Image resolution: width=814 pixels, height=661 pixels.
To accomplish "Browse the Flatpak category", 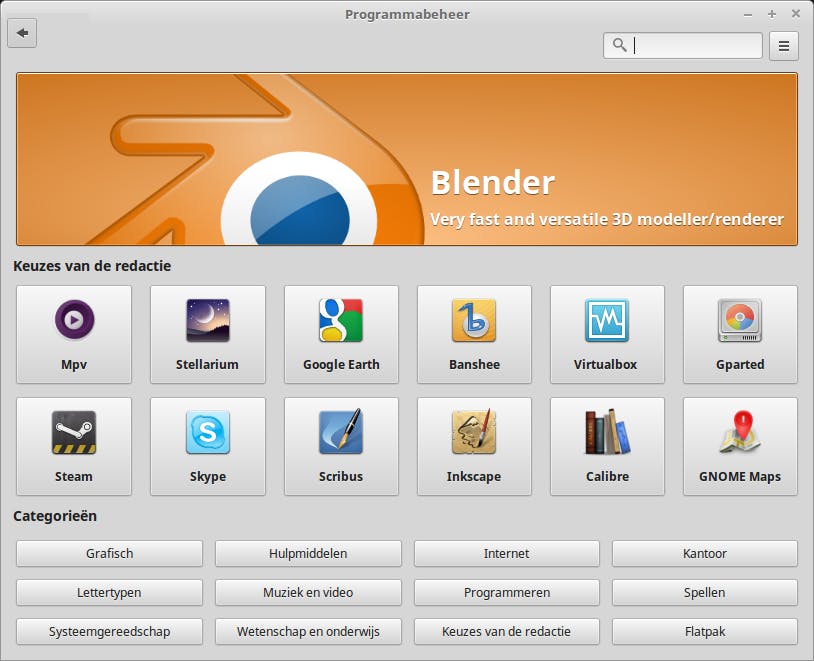I will pos(705,631).
